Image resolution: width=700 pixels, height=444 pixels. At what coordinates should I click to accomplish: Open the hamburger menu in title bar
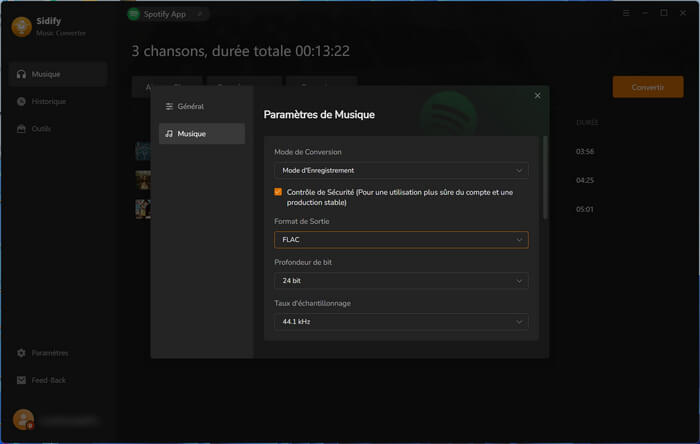(x=626, y=13)
